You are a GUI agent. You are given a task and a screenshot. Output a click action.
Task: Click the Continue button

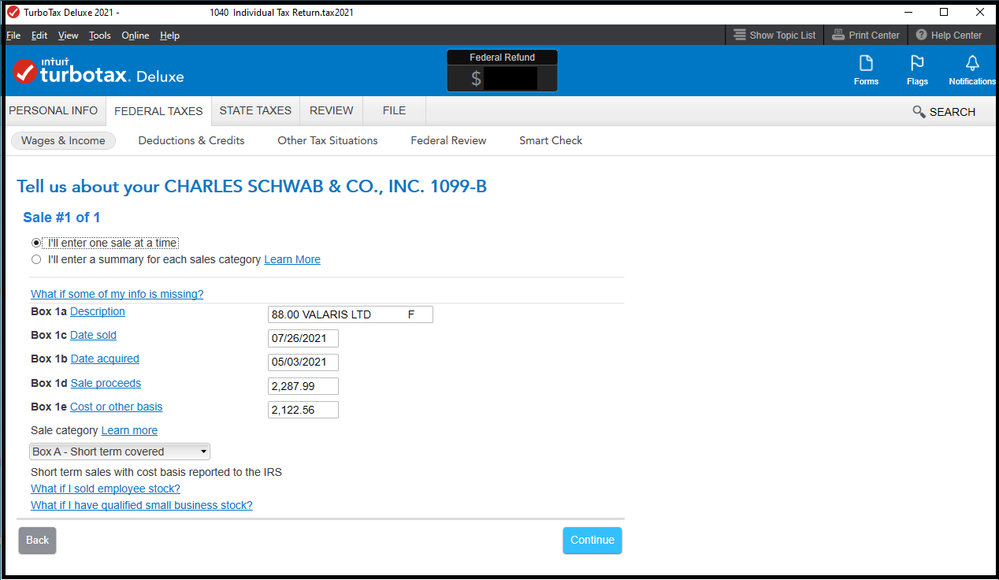[x=592, y=540]
